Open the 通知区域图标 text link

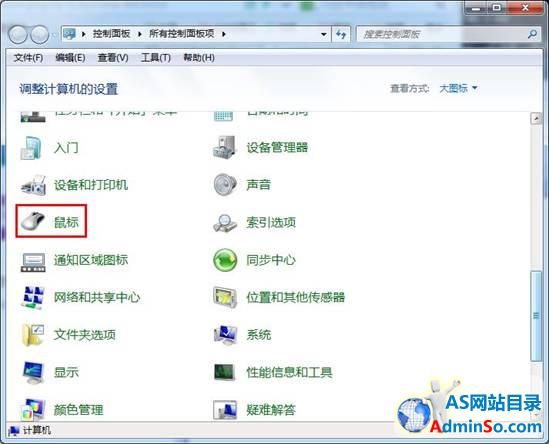click(x=91, y=260)
